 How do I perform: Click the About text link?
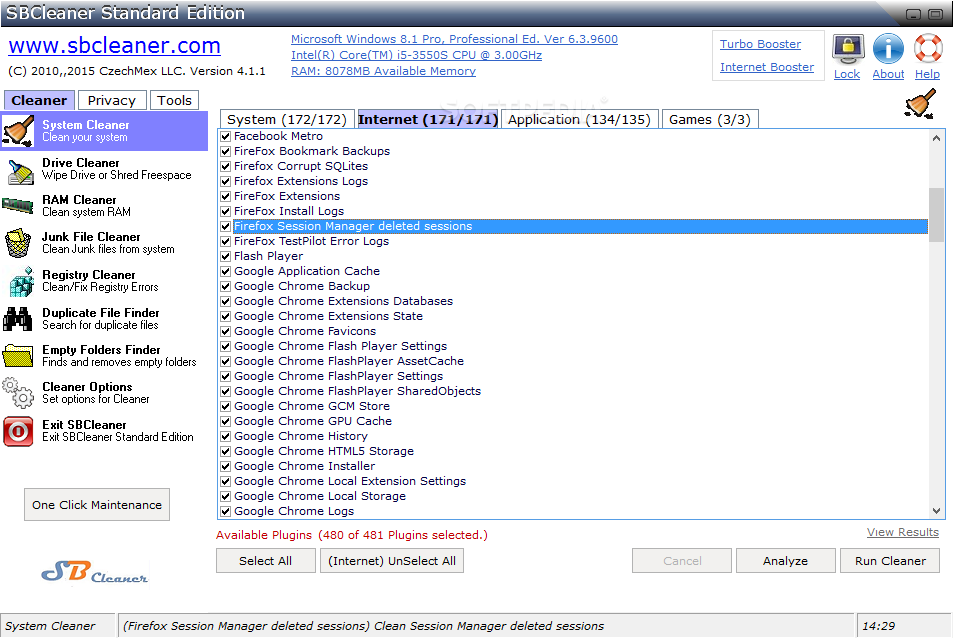tap(888, 74)
